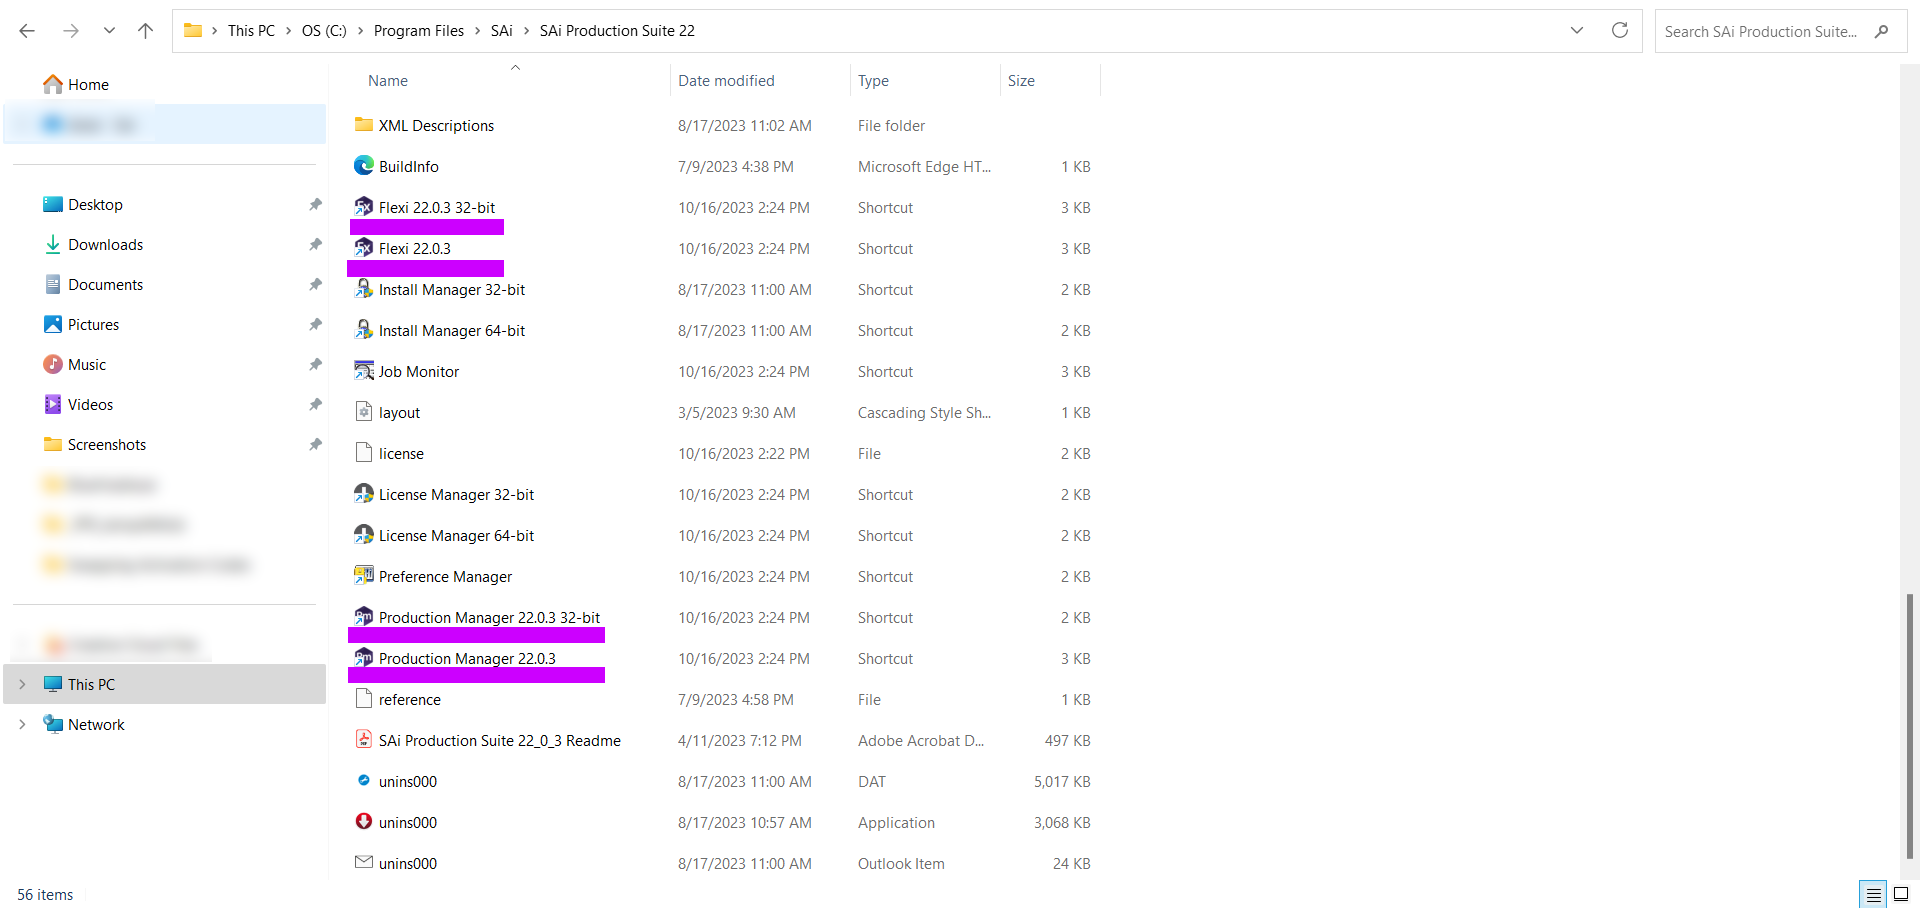Select Flexi 22.0.3 32-bit shortcut icon
Viewport: 1920px width, 908px height.
[364, 207]
